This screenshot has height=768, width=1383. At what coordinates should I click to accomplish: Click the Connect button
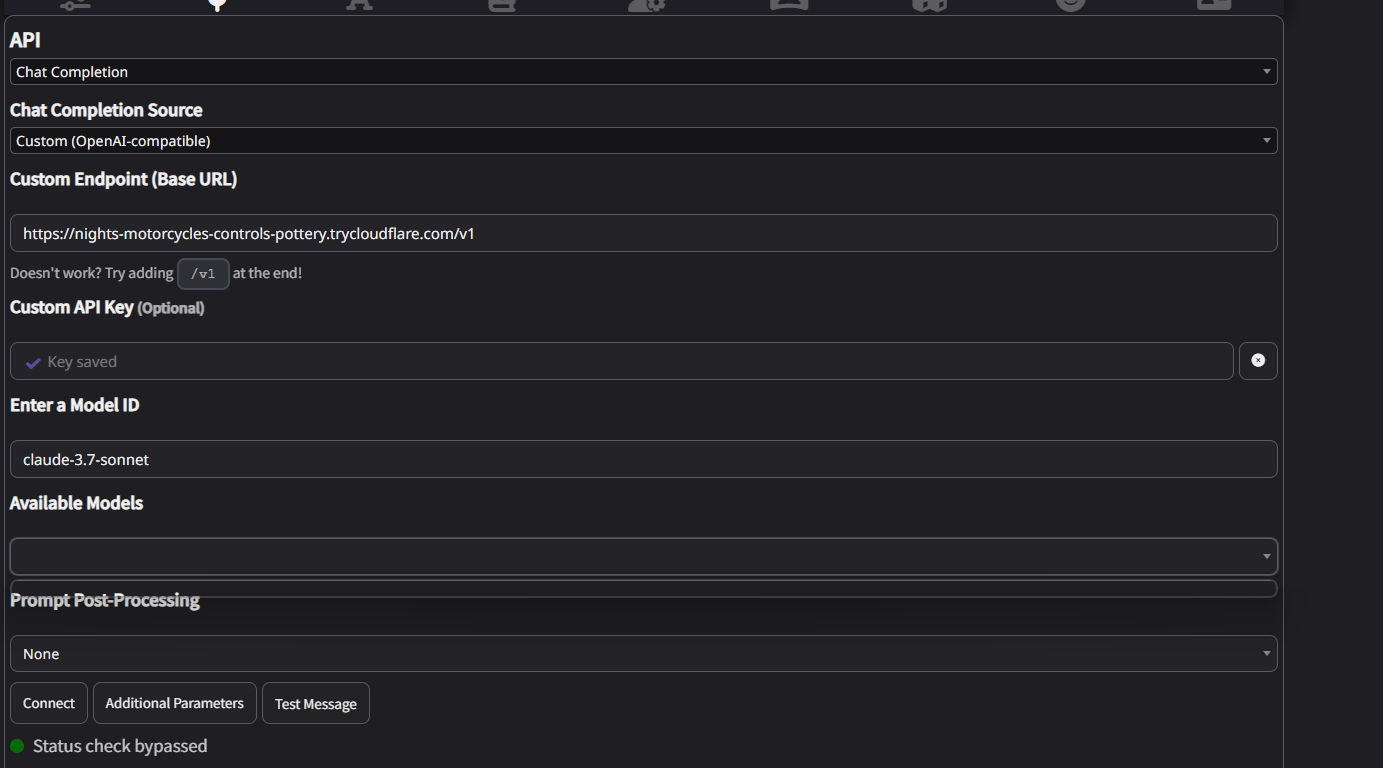pyautogui.click(x=49, y=703)
